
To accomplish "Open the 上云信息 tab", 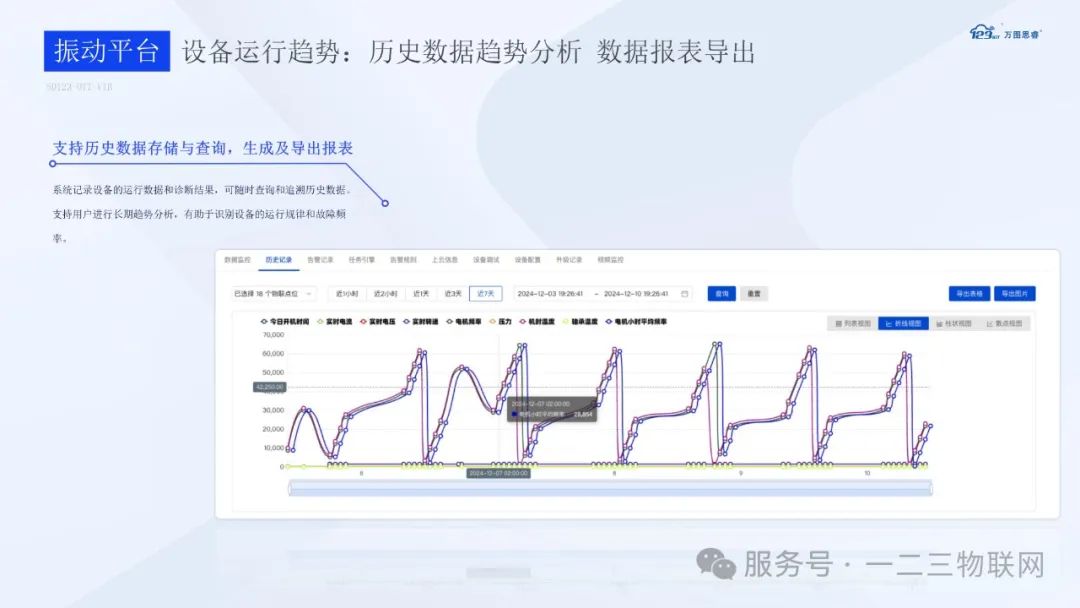I will (444, 260).
